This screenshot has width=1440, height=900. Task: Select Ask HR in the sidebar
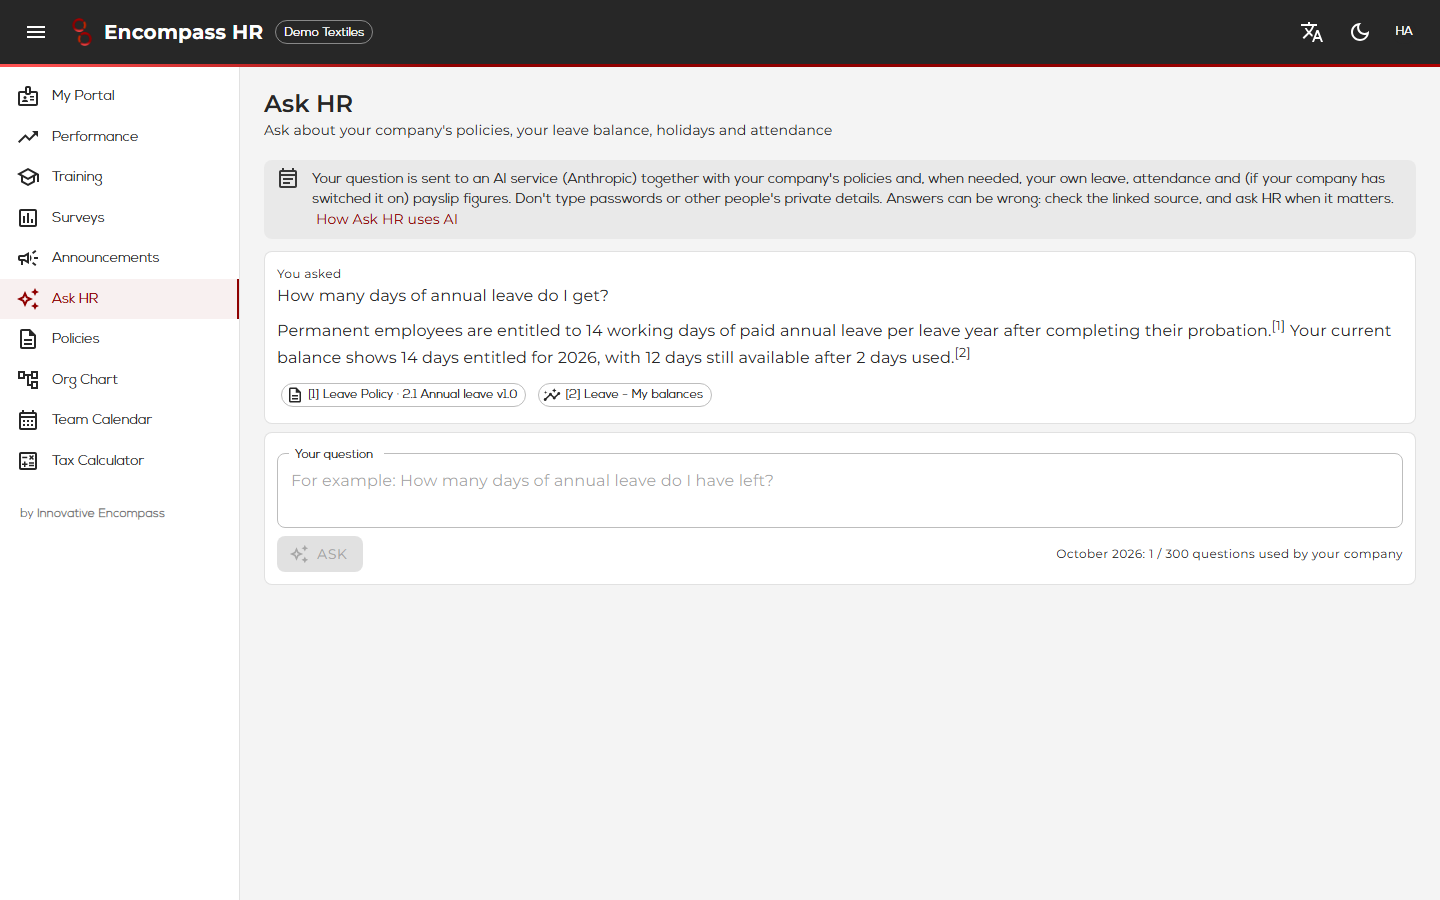119,298
